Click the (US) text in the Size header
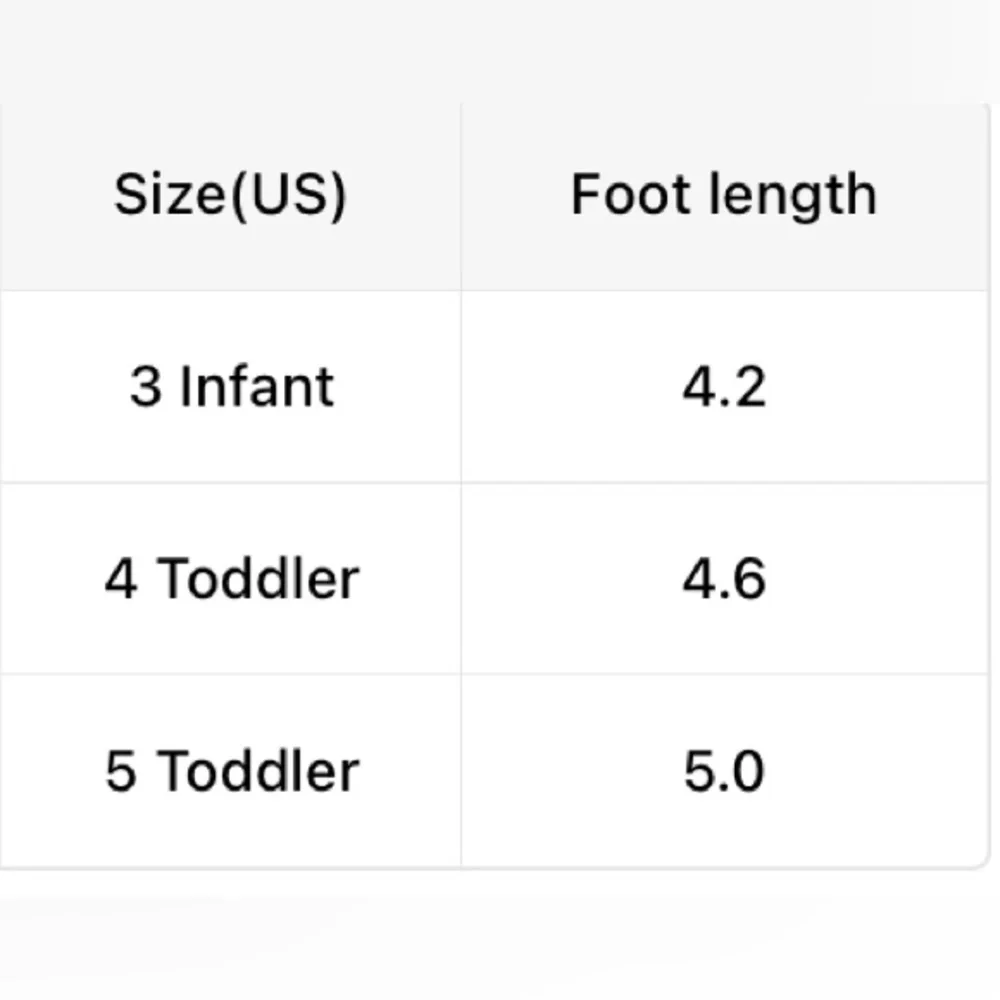The image size is (1000, 1000). (289, 196)
